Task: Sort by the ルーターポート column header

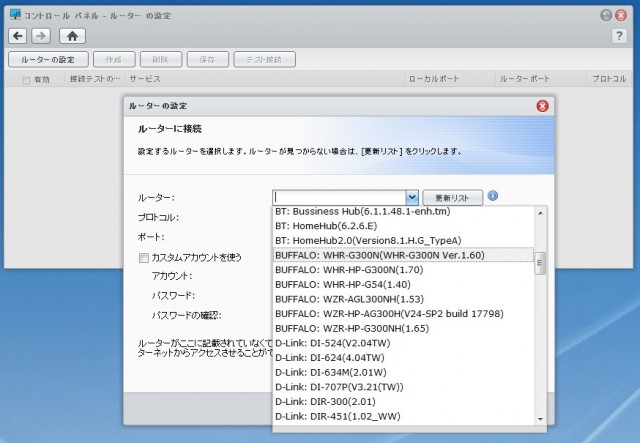Action: [541, 79]
